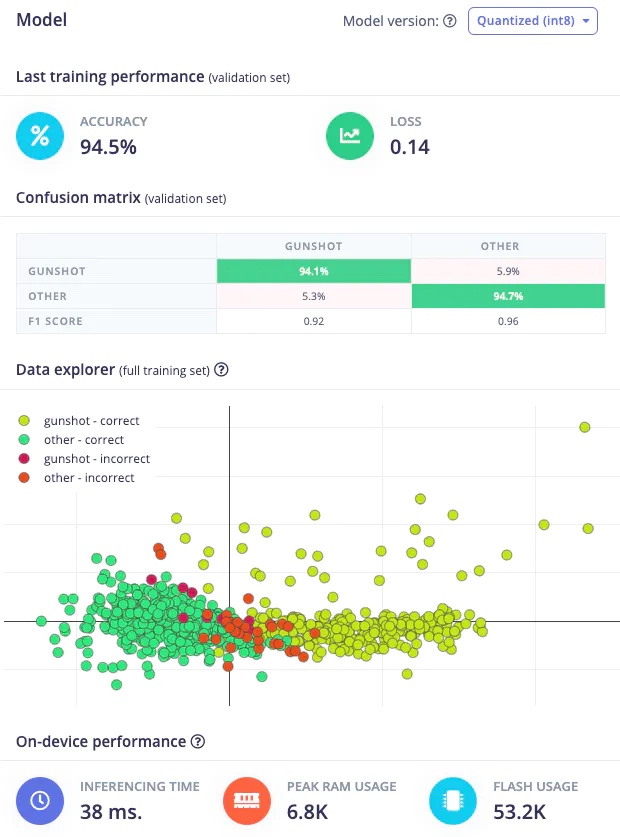The width and height of the screenshot is (620, 837).
Task: Click the blue percent accuracy icon
Action: coord(40,136)
